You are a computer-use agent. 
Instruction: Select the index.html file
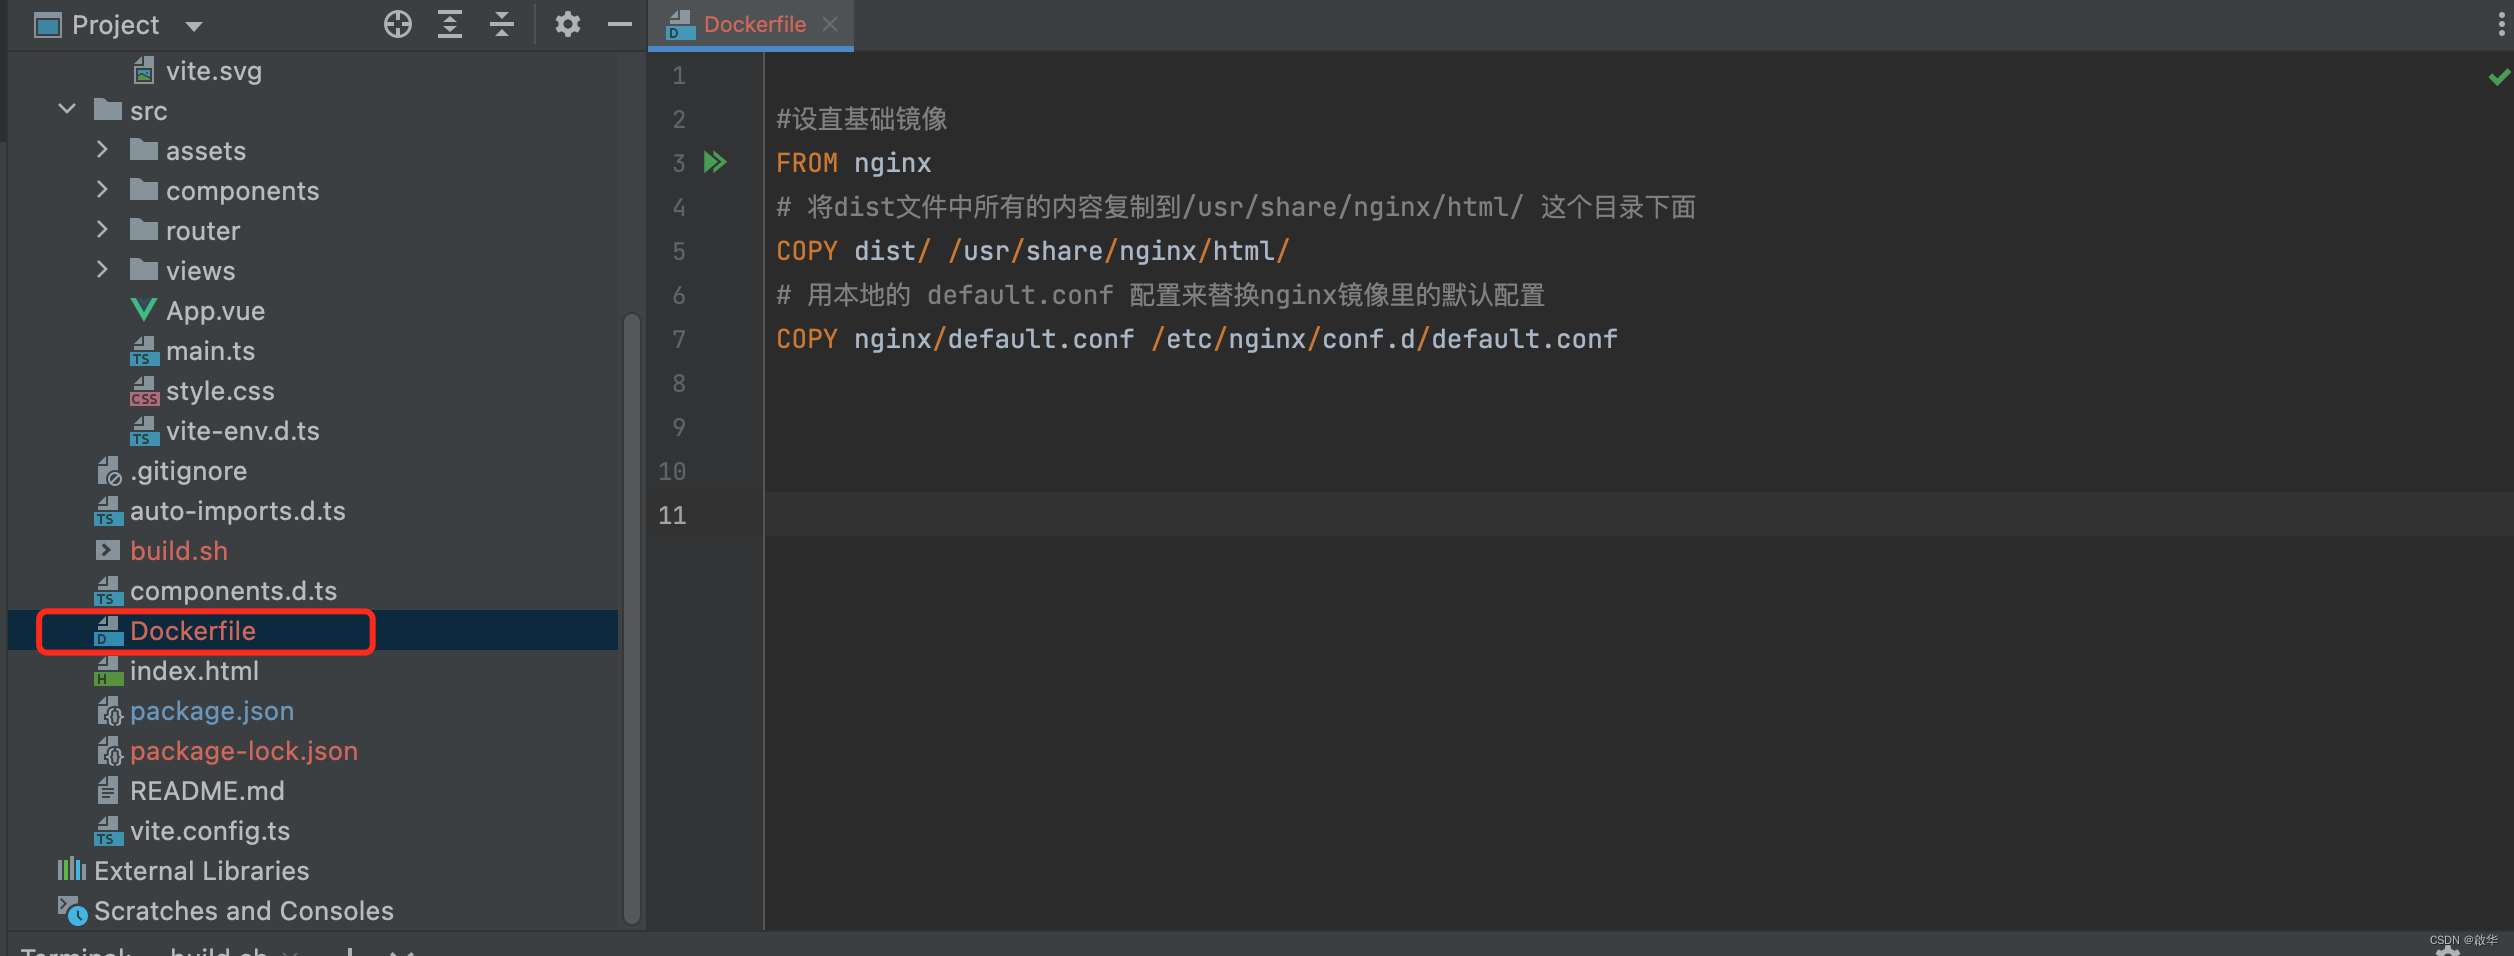point(194,671)
